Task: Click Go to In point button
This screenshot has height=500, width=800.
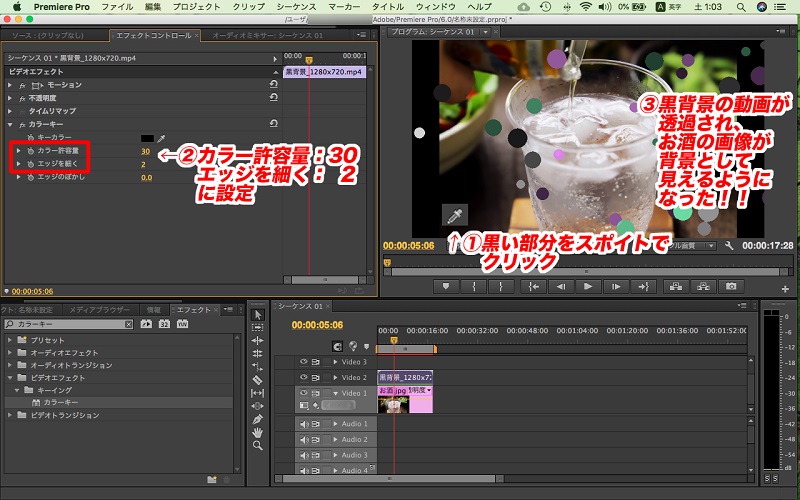Action: coord(533,287)
